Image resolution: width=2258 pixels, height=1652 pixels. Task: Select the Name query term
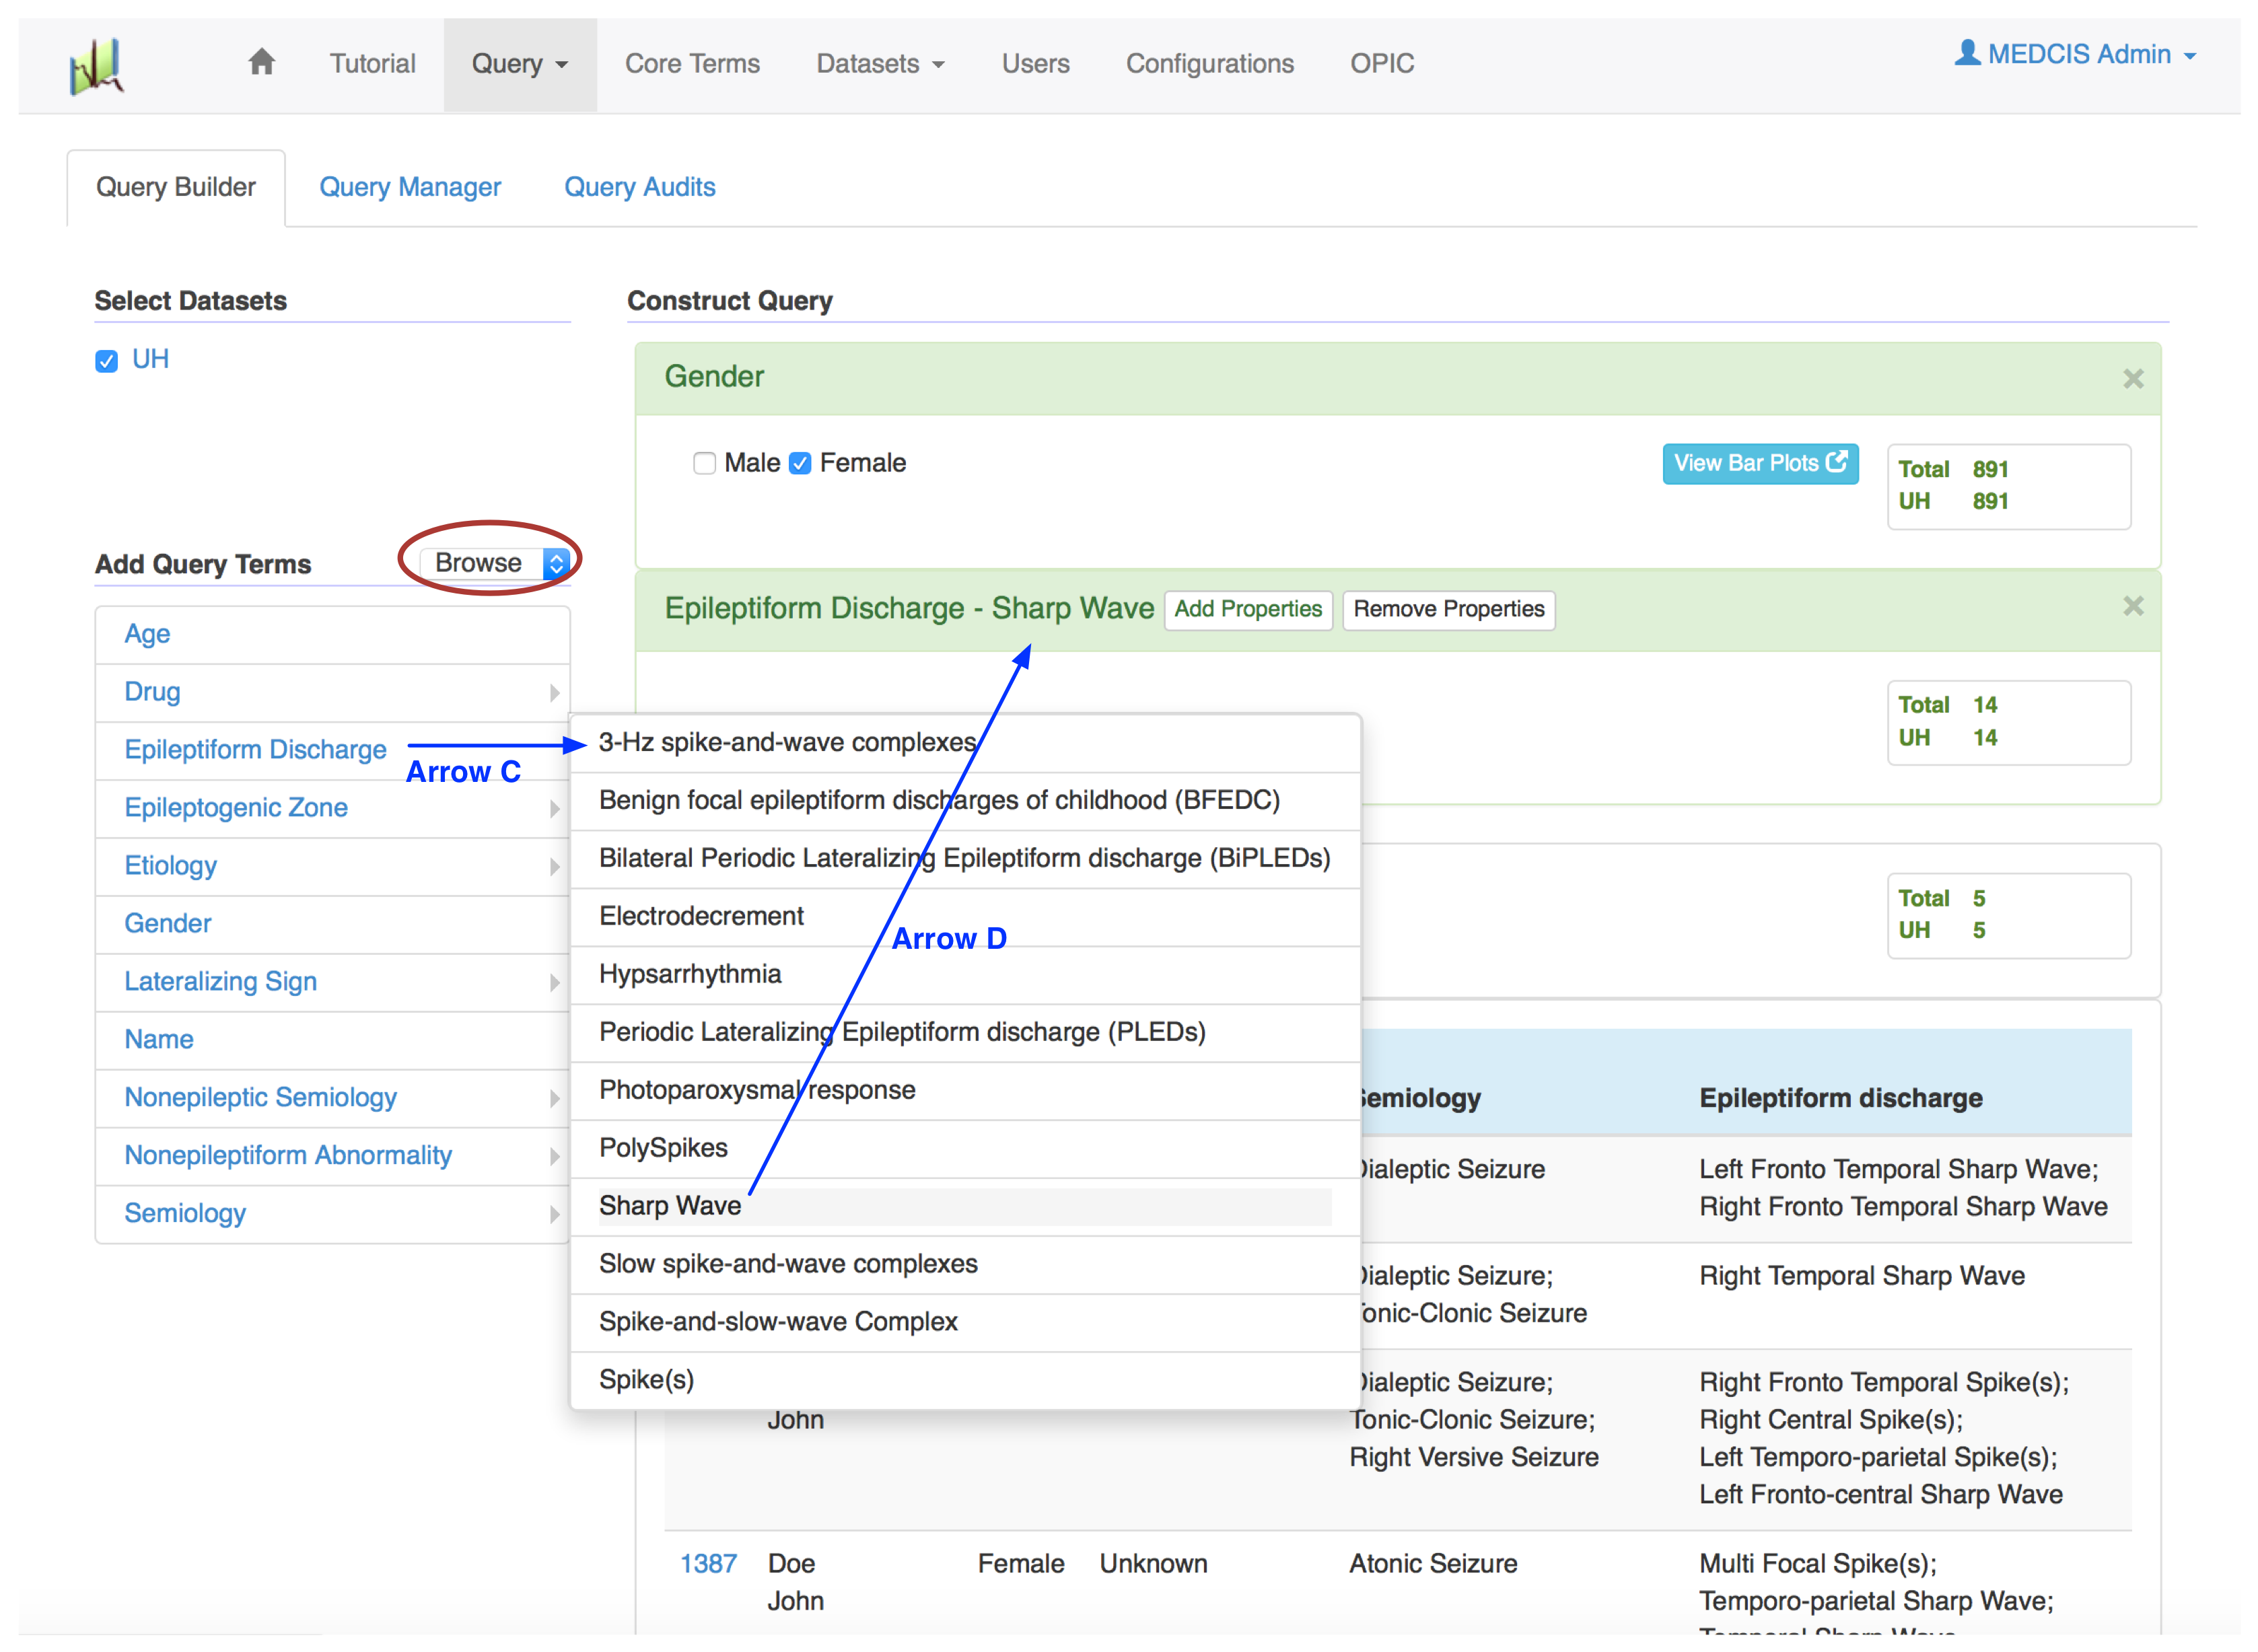[x=332, y=1040]
